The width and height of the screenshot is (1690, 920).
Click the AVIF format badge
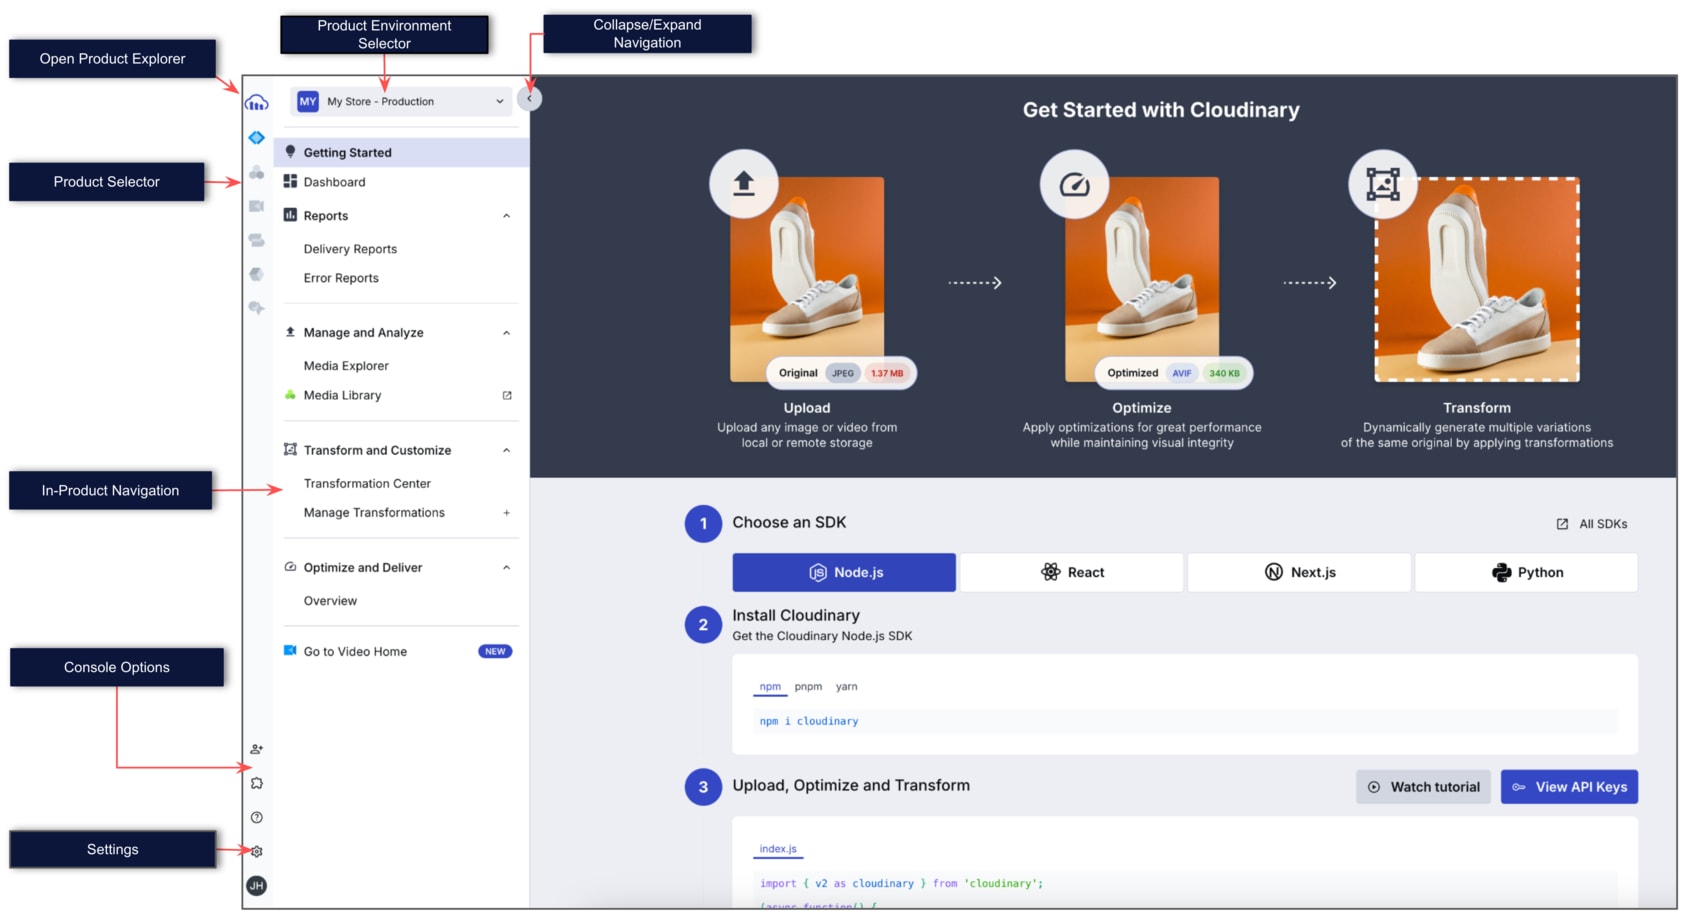pyautogui.click(x=1182, y=373)
